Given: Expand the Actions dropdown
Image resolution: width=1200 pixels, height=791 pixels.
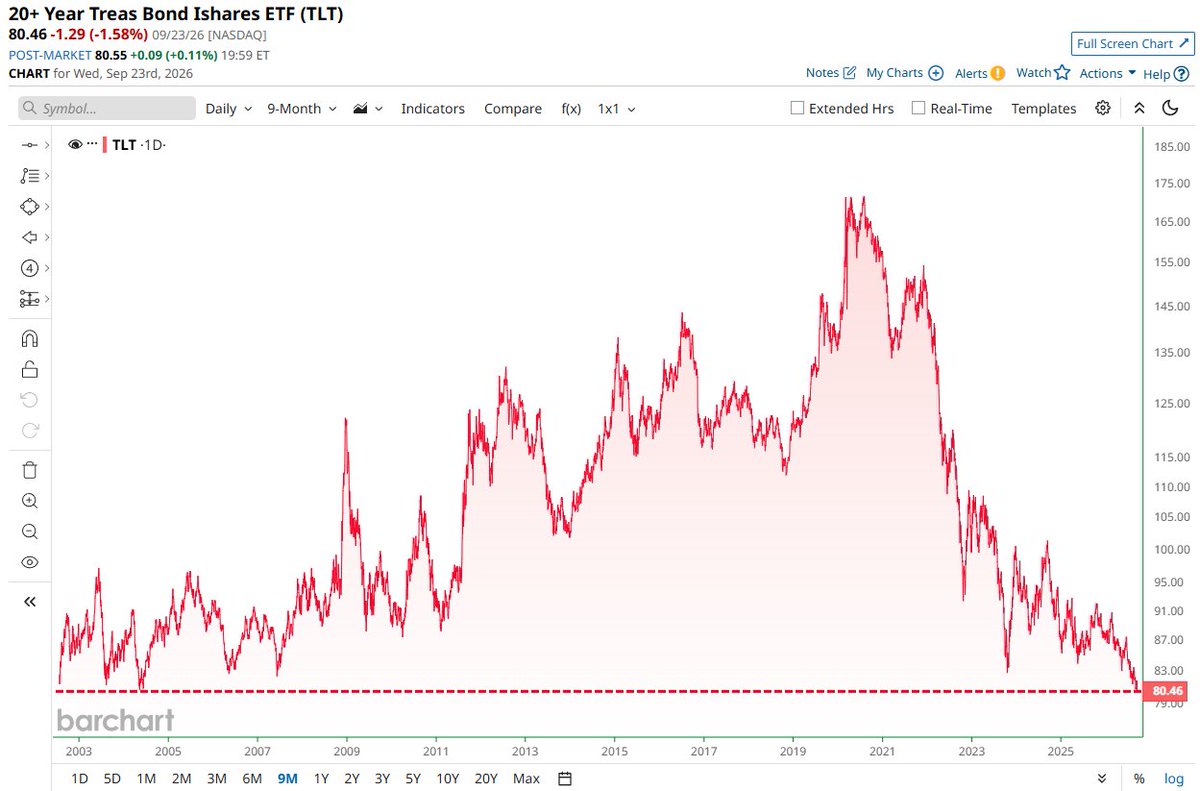Looking at the screenshot, I should 1108,73.
